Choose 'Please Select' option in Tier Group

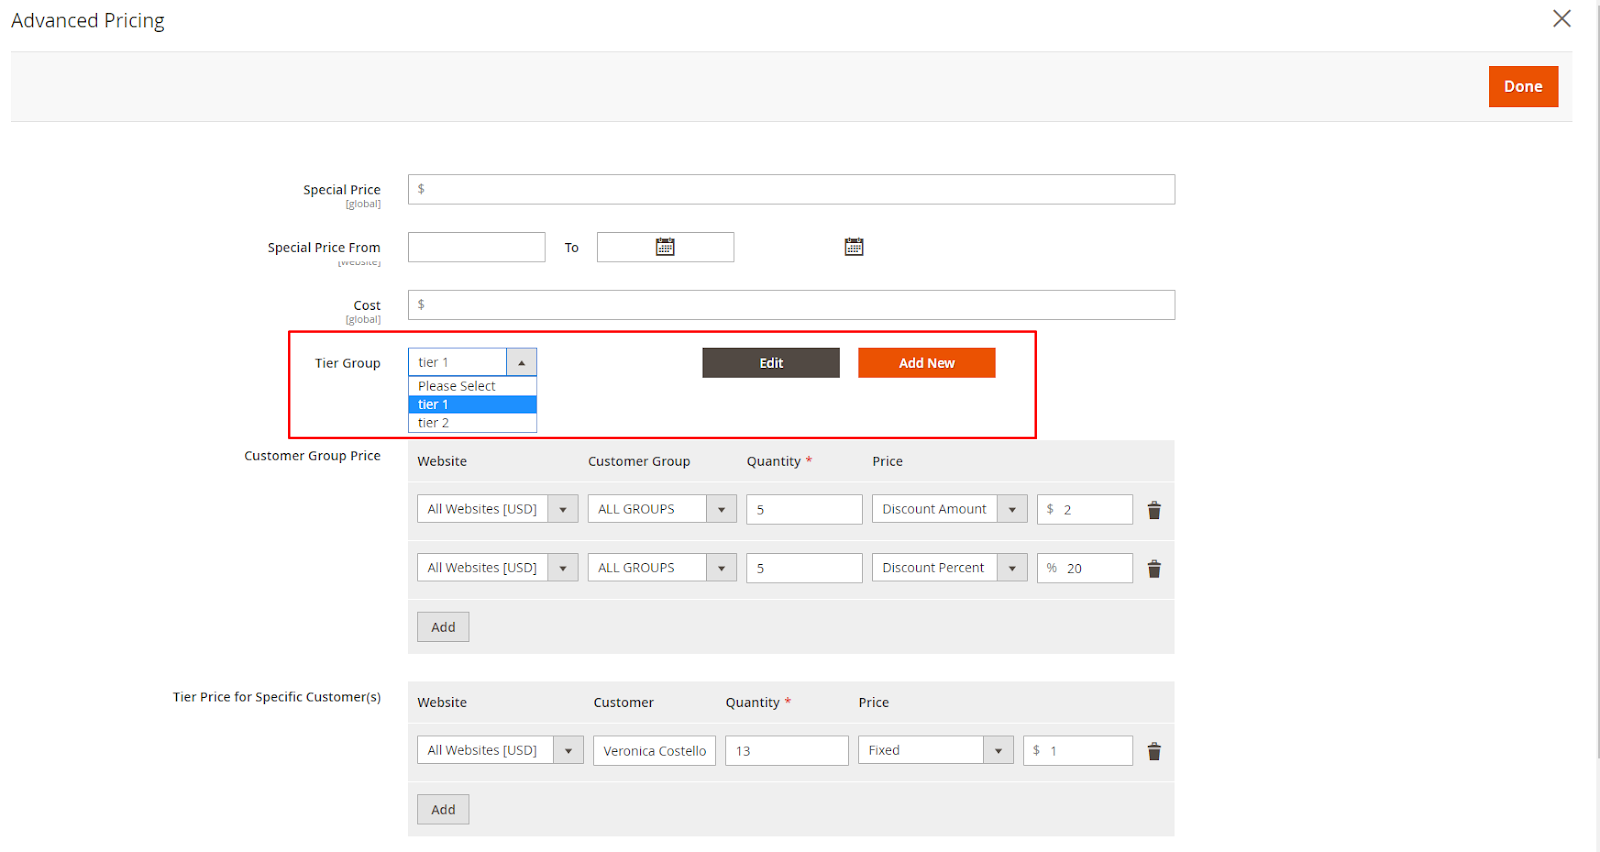pos(472,386)
